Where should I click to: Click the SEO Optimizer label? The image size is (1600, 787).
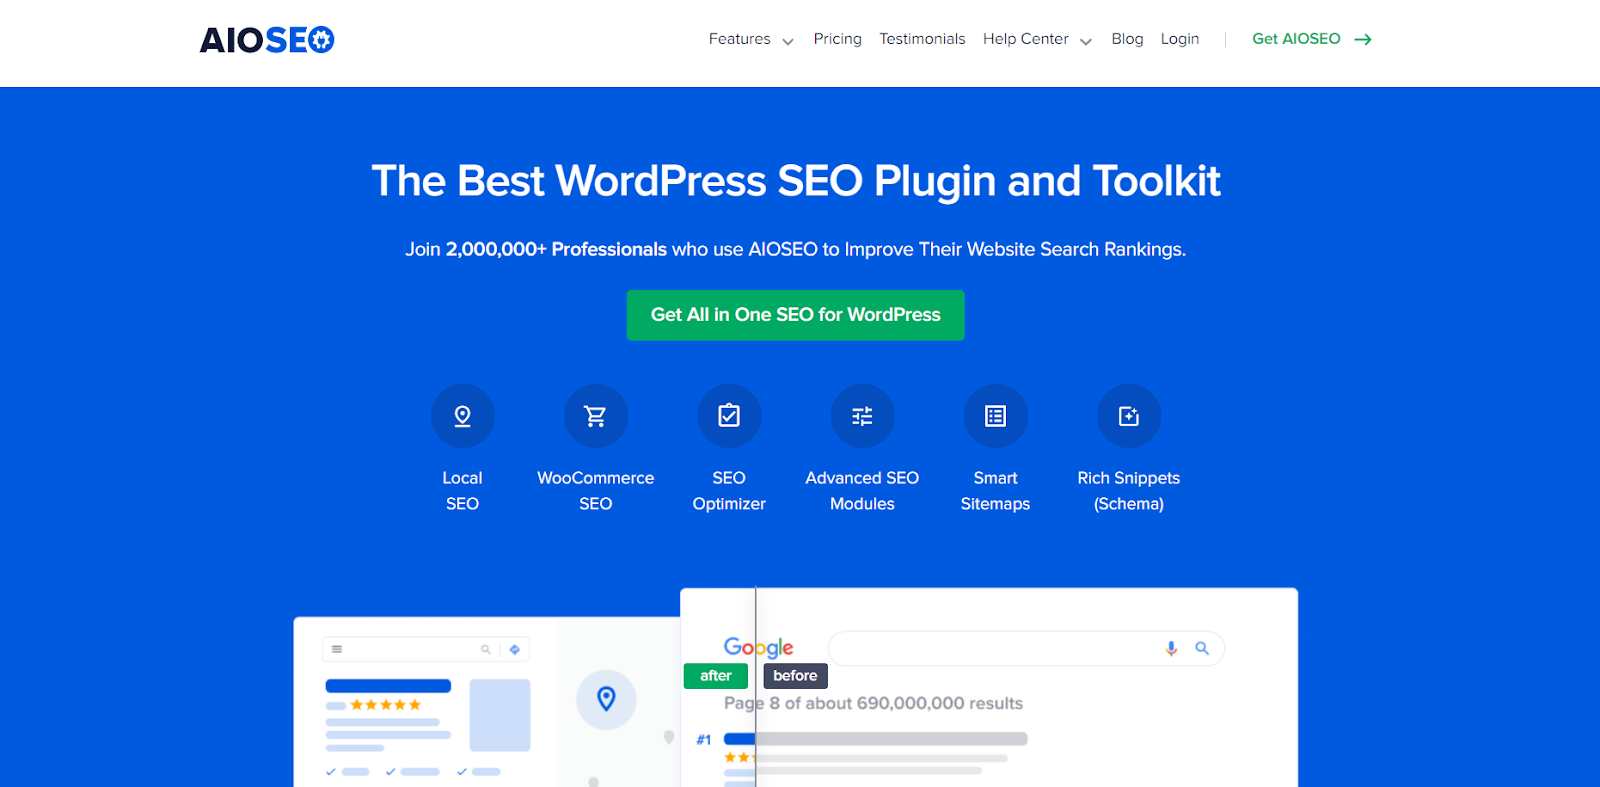pyautogui.click(x=729, y=491)
